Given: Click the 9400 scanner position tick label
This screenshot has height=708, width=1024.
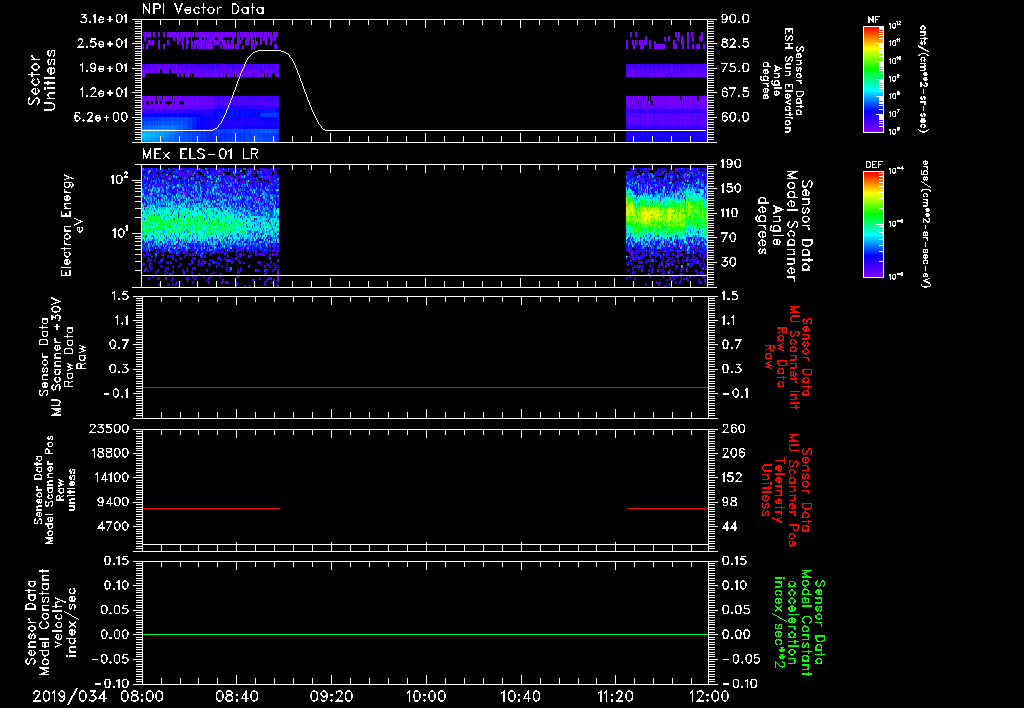Looking at the screenshot, I should click(113, 502).
